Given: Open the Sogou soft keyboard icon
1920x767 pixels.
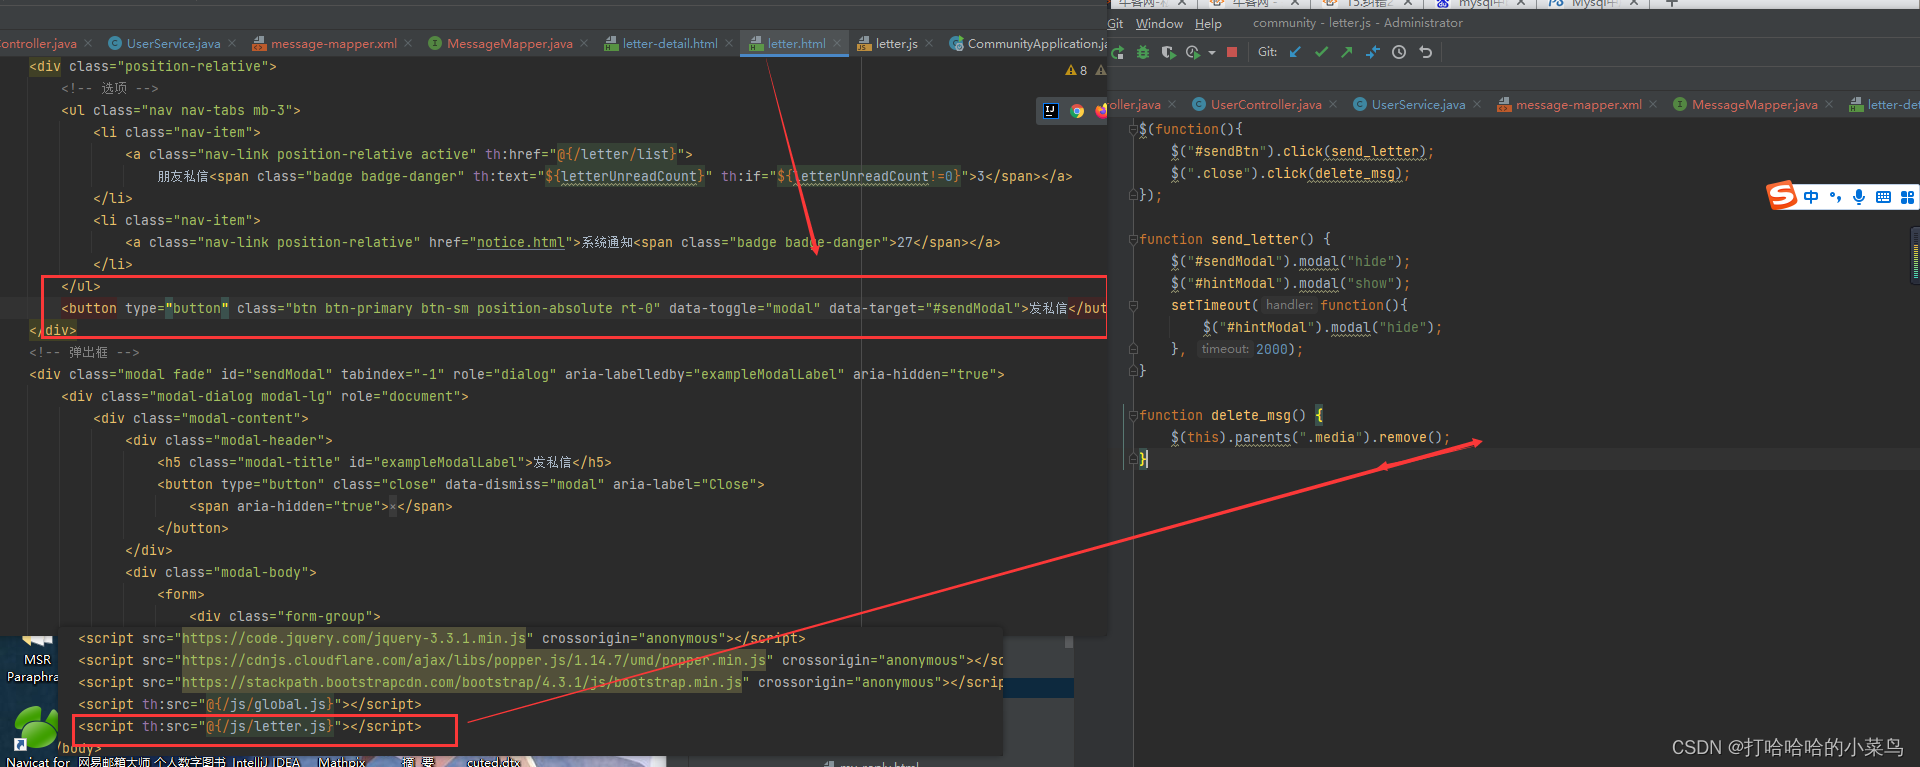Looking at the screenshot, I should coord(1883,197).
